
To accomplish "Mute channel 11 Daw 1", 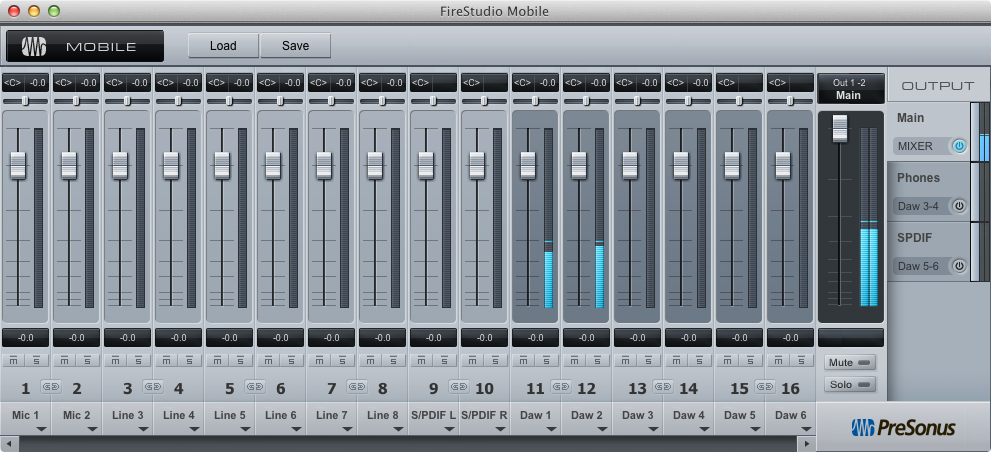I will coord(524,360).
